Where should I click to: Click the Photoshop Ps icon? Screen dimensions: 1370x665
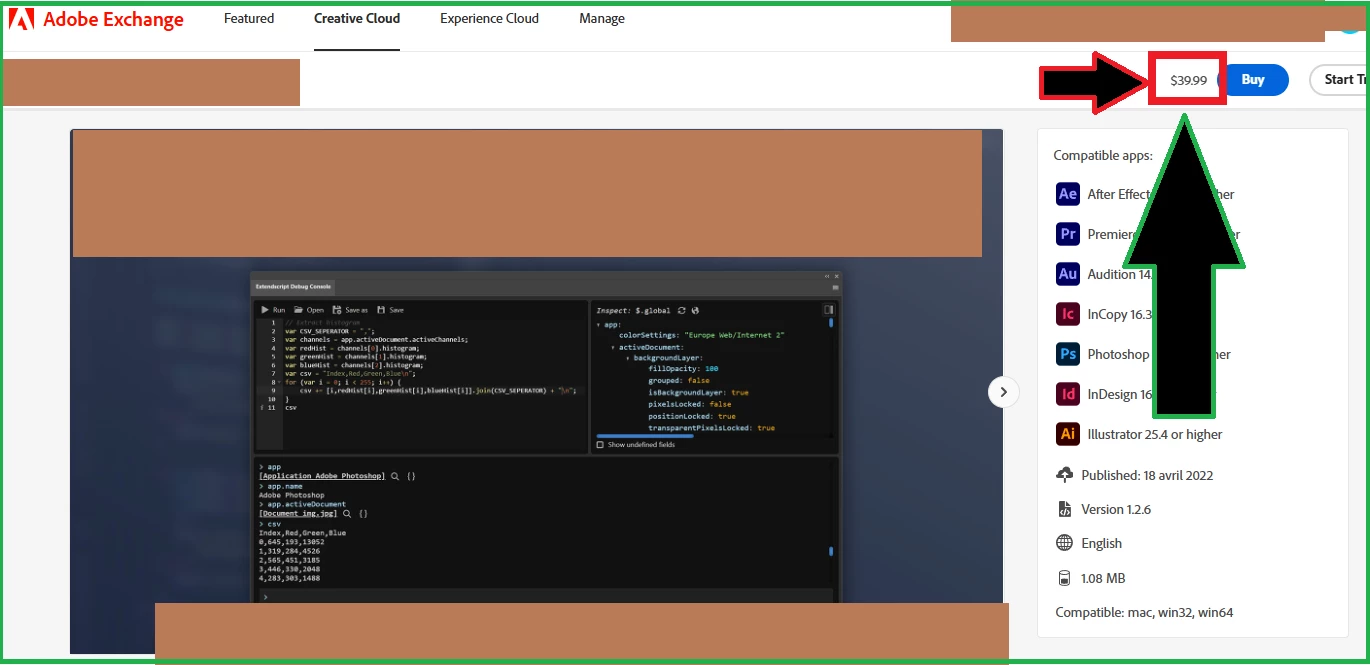coord(1068,354)
